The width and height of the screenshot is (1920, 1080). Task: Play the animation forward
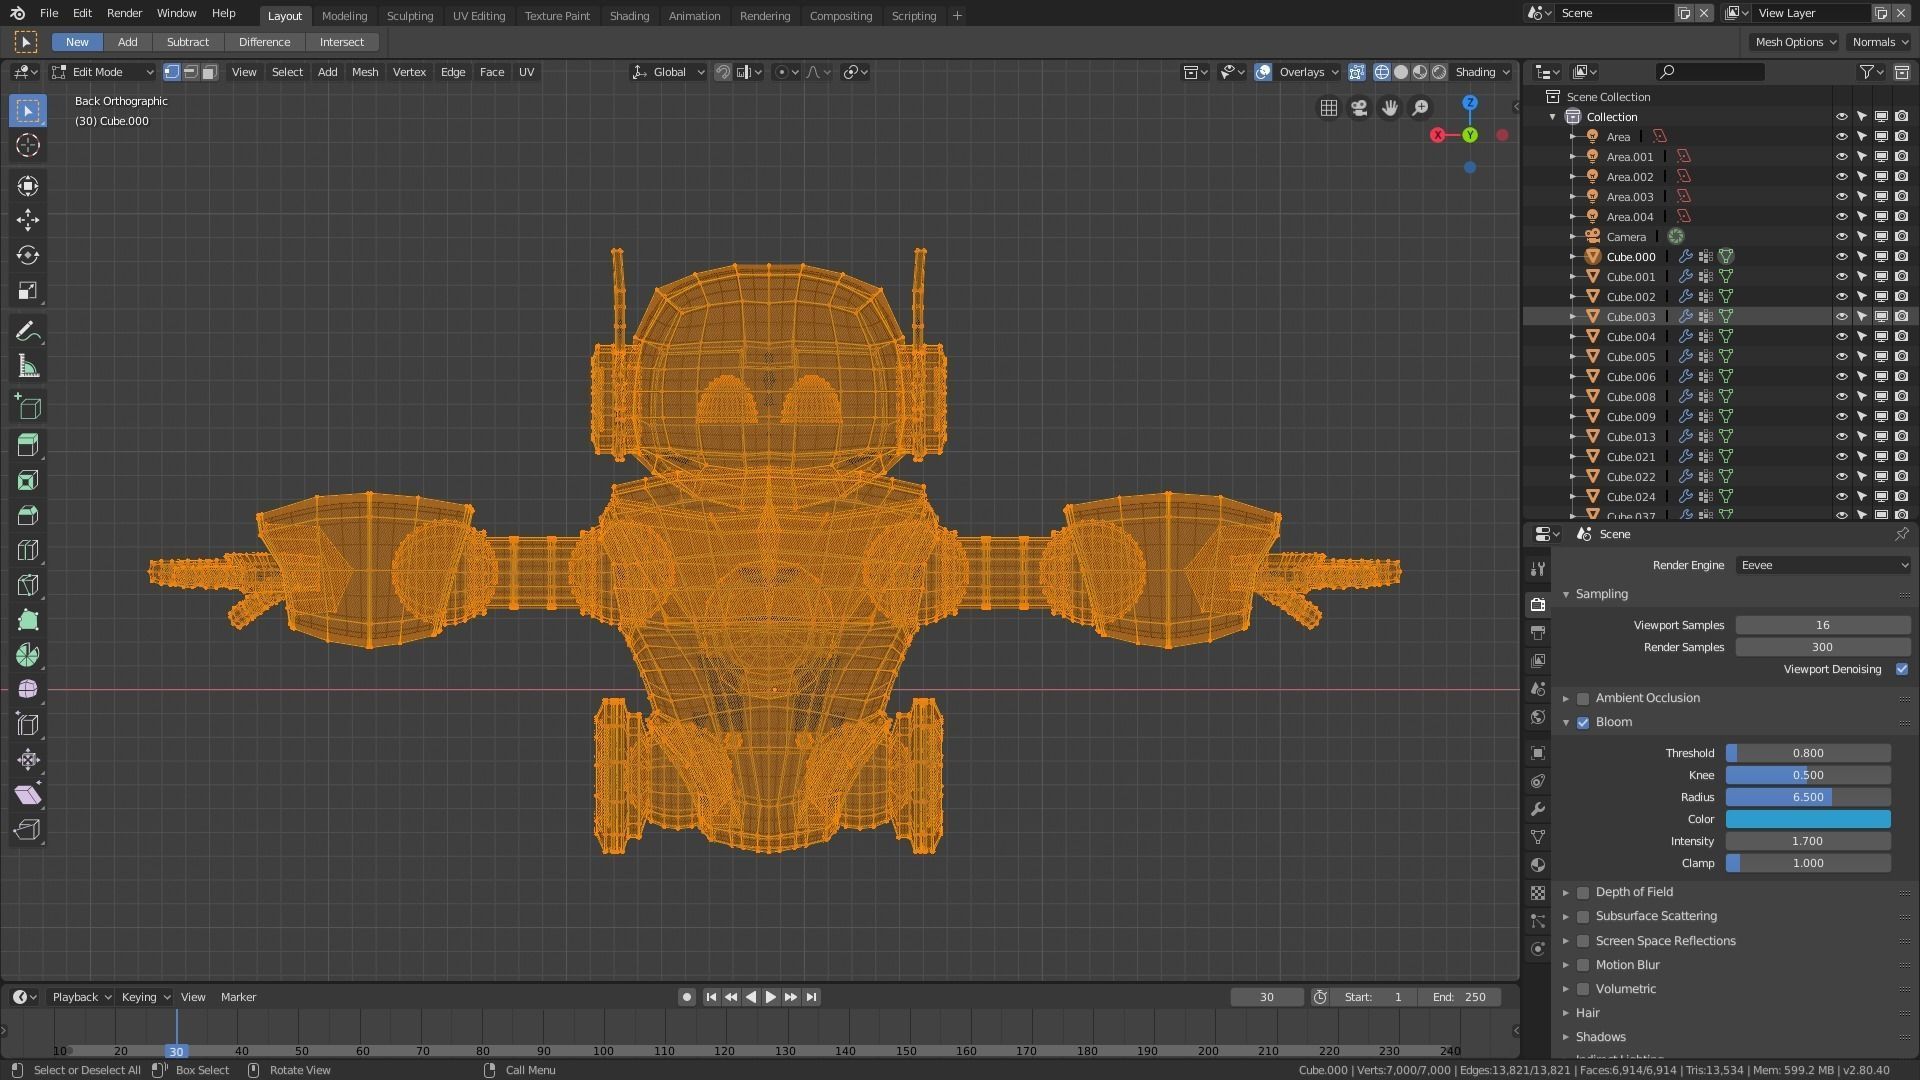click(x=770, y=997)
